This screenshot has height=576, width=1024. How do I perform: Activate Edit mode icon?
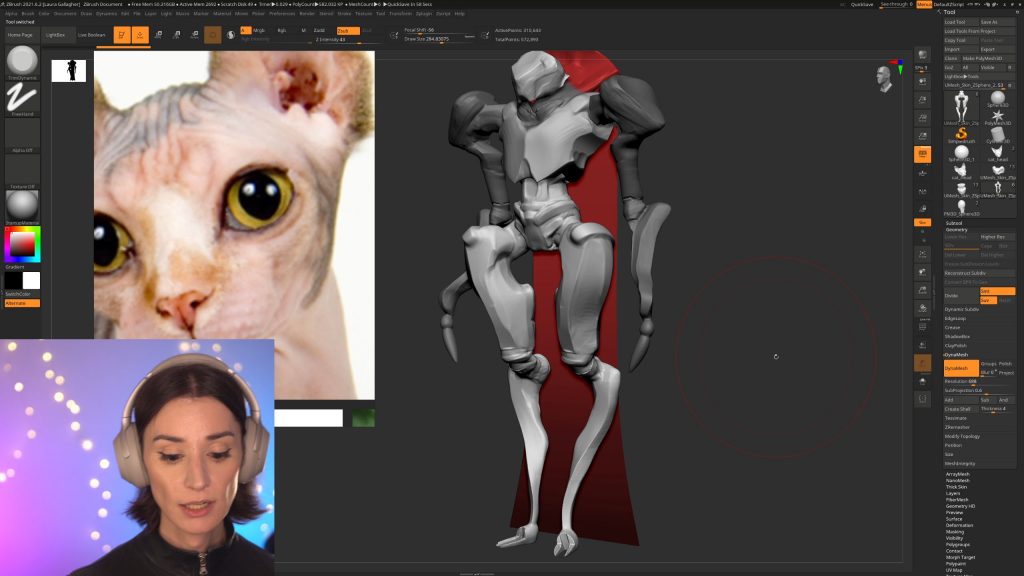[x=121, y=35]
